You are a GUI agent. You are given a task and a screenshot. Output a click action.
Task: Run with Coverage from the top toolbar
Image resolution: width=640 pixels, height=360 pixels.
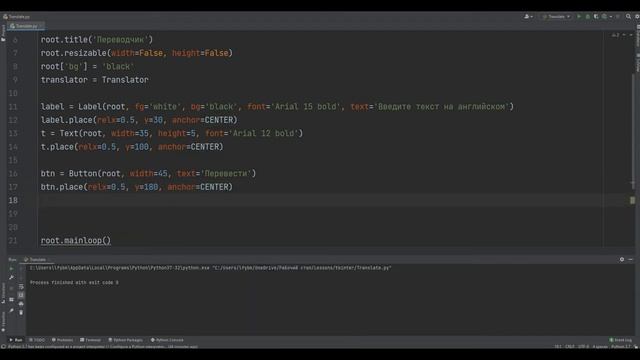pos(596,17)
